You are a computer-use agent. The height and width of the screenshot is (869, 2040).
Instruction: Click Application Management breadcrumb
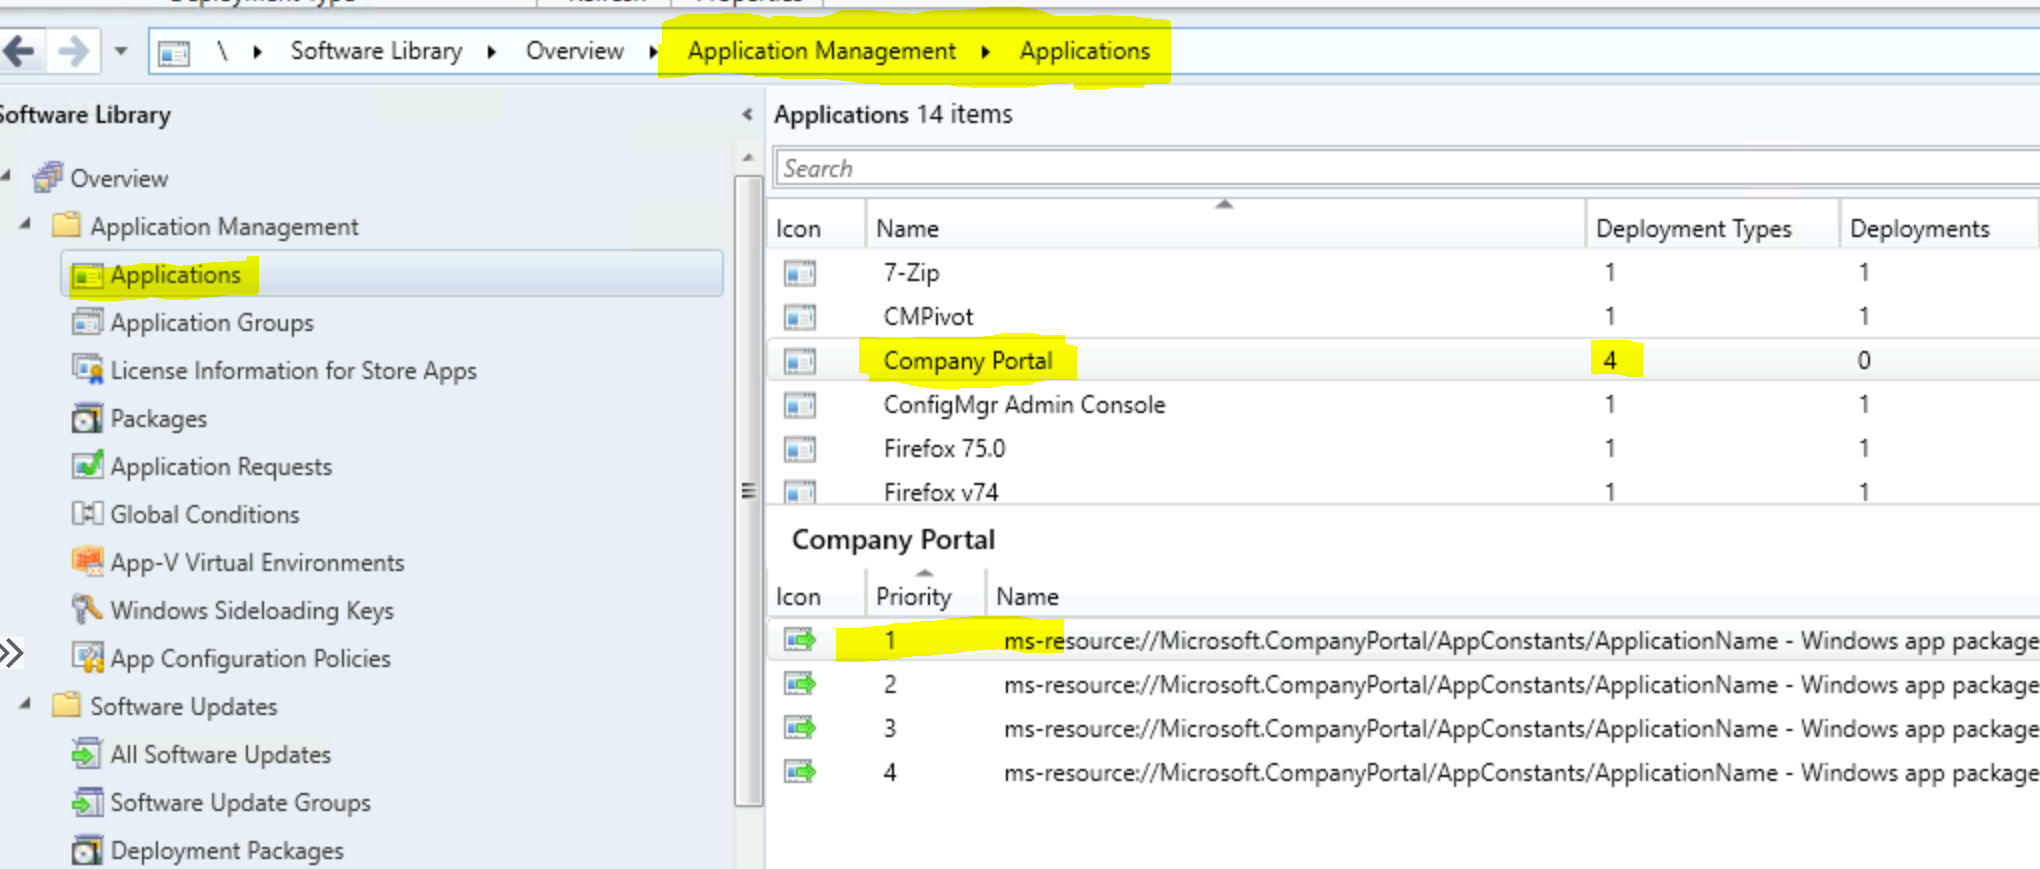[821, 51]
